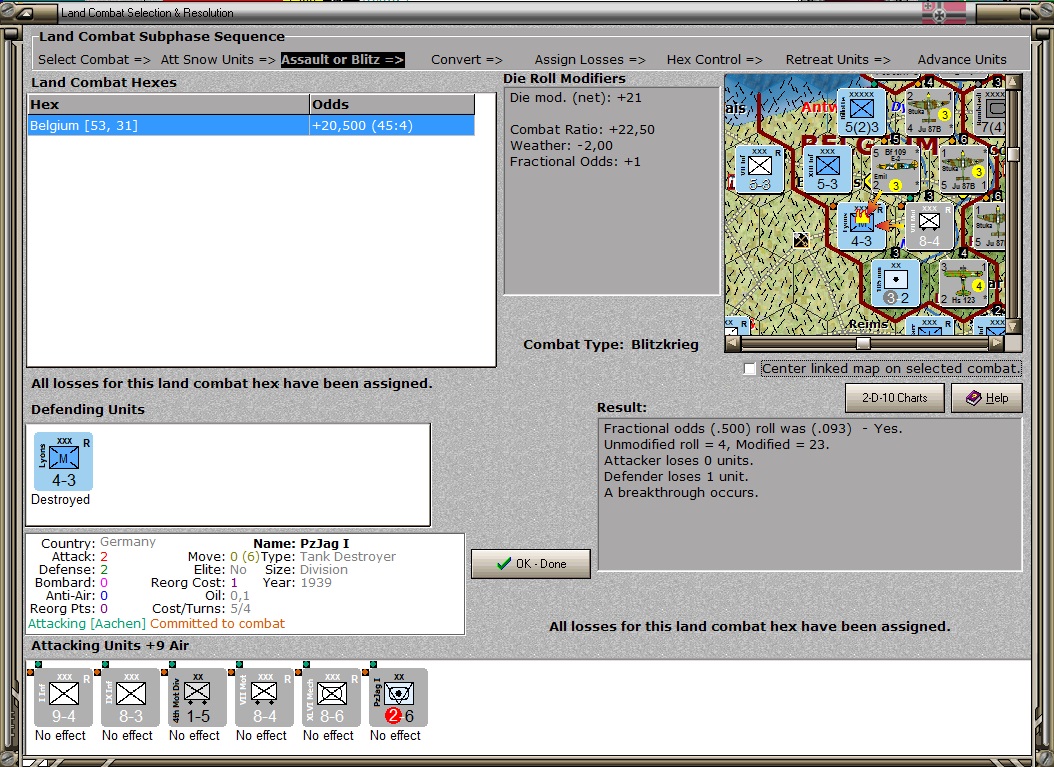Click the Odds column header

[392, 104]
